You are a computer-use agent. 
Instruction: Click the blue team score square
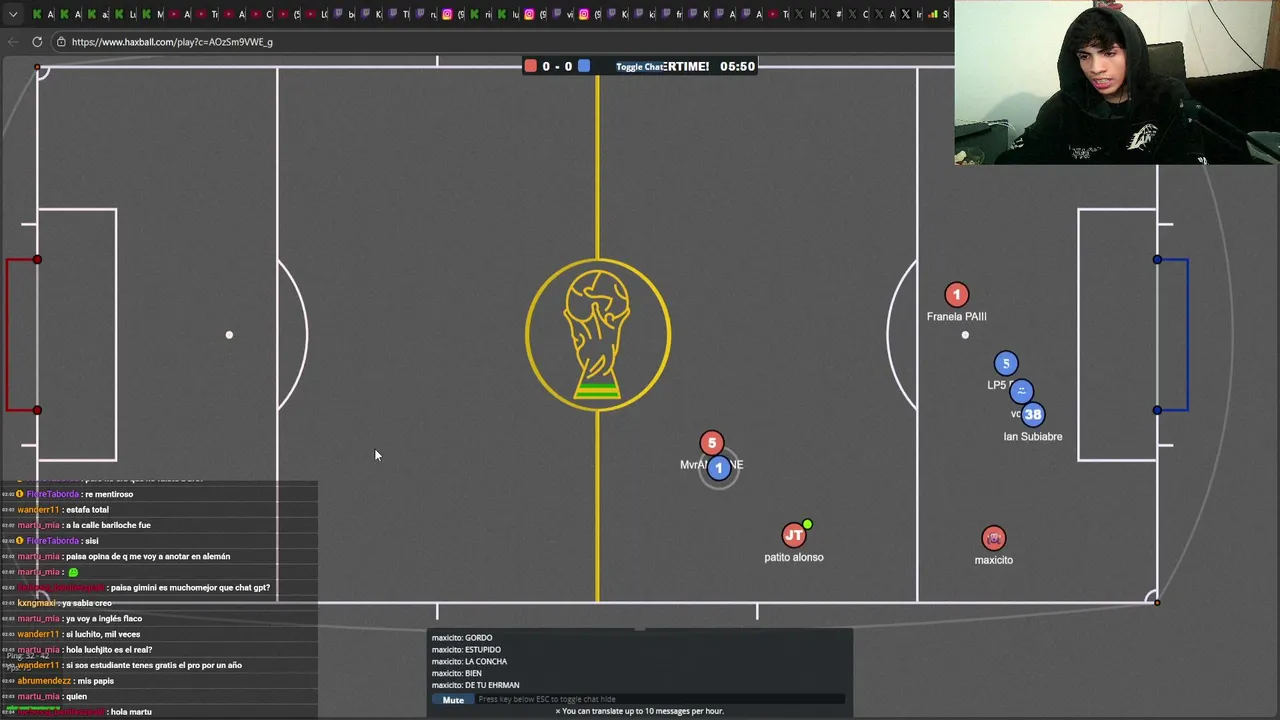click(584, 66)
